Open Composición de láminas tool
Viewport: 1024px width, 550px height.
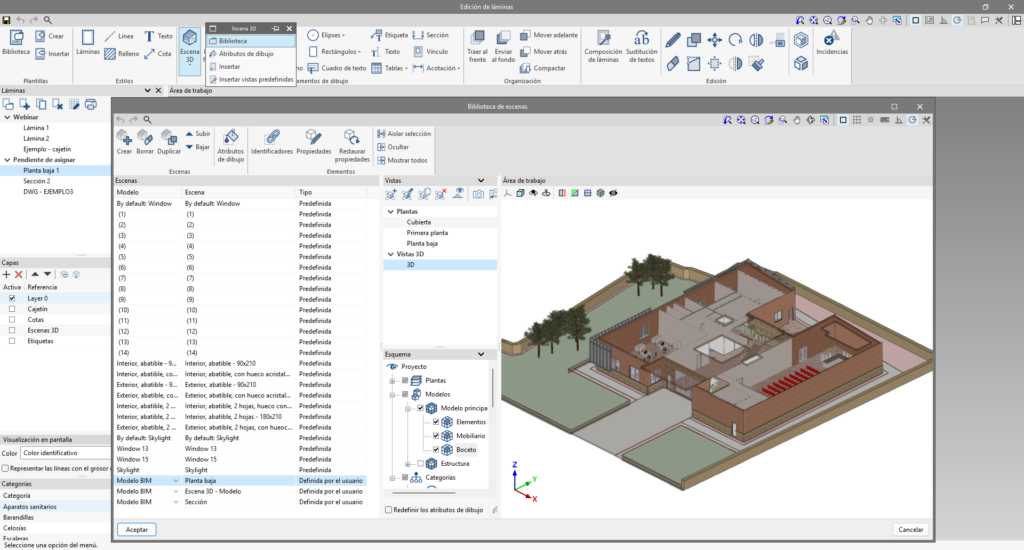pos(603,41)
